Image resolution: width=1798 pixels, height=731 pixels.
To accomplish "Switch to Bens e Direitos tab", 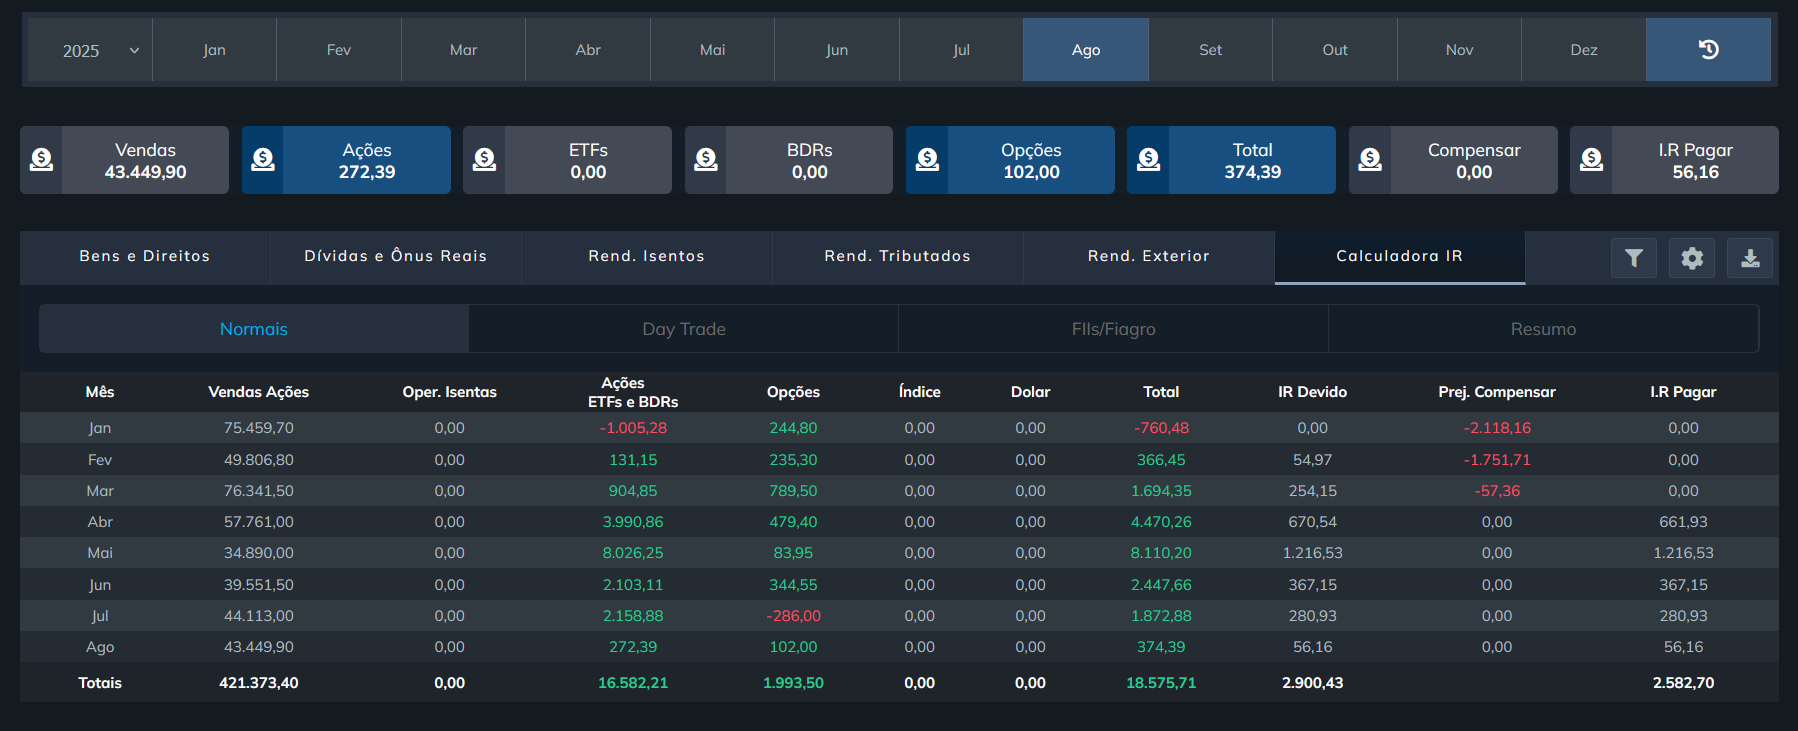I will (x=145, y=257).
